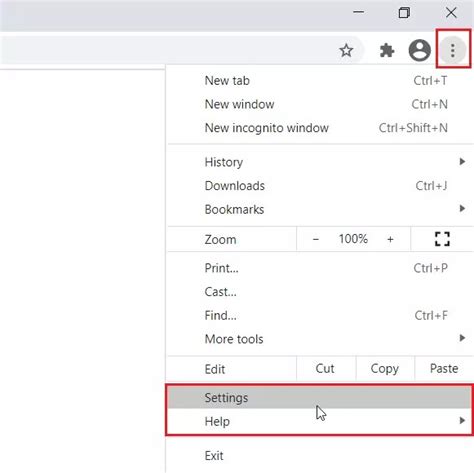Click the bookmark star icon
This screenshot has width=474, height=473.
(x=346, y=51)
